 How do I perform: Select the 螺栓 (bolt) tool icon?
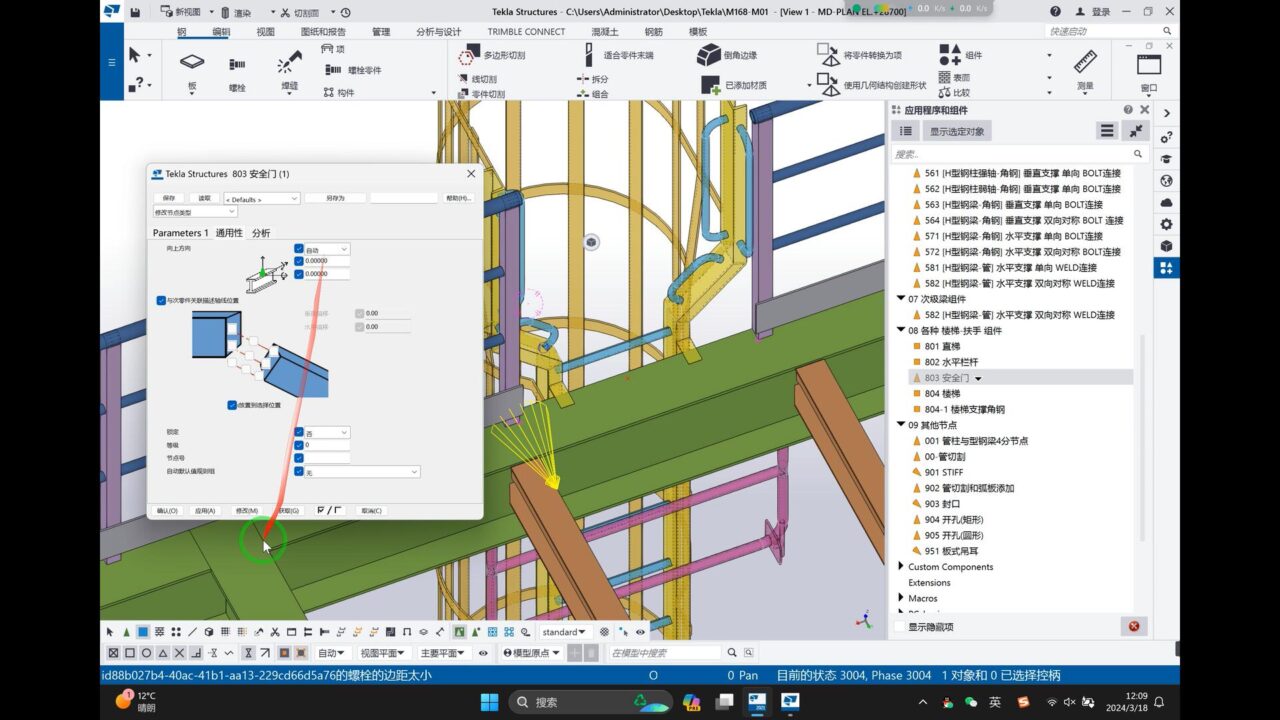(x=237, y=64)
